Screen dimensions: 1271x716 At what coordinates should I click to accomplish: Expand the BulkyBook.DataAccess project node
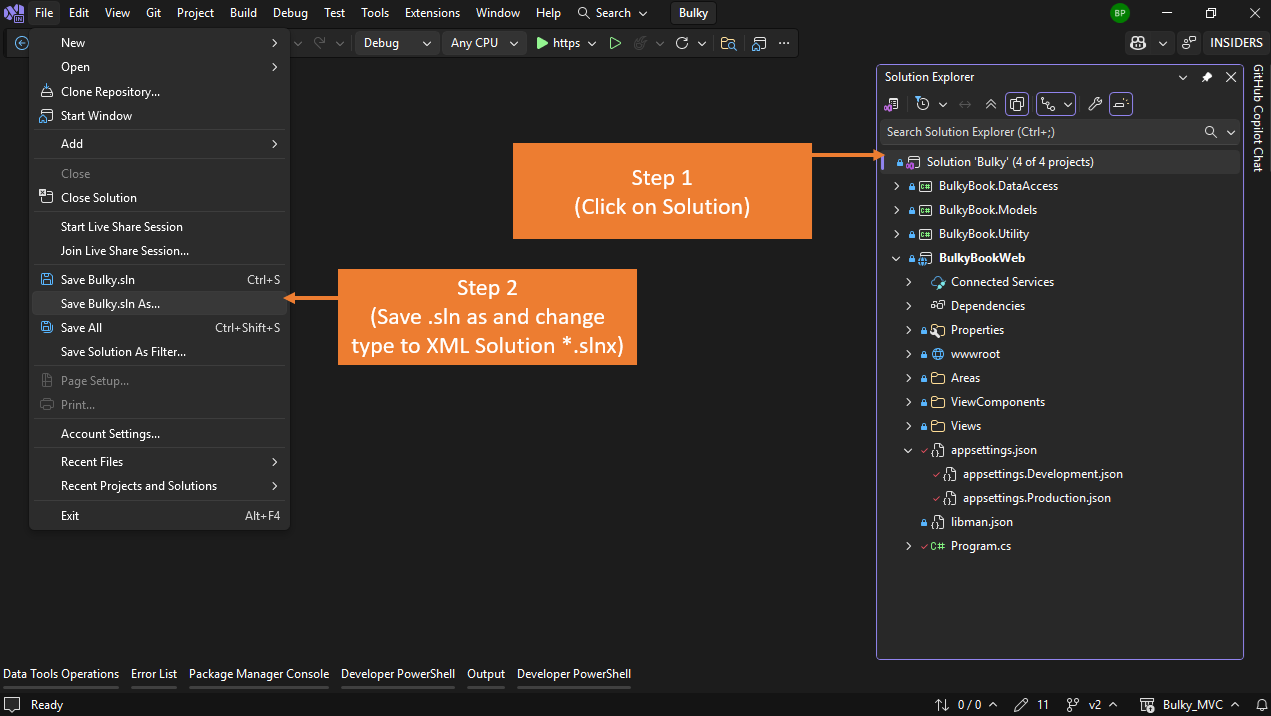(896, 186)
